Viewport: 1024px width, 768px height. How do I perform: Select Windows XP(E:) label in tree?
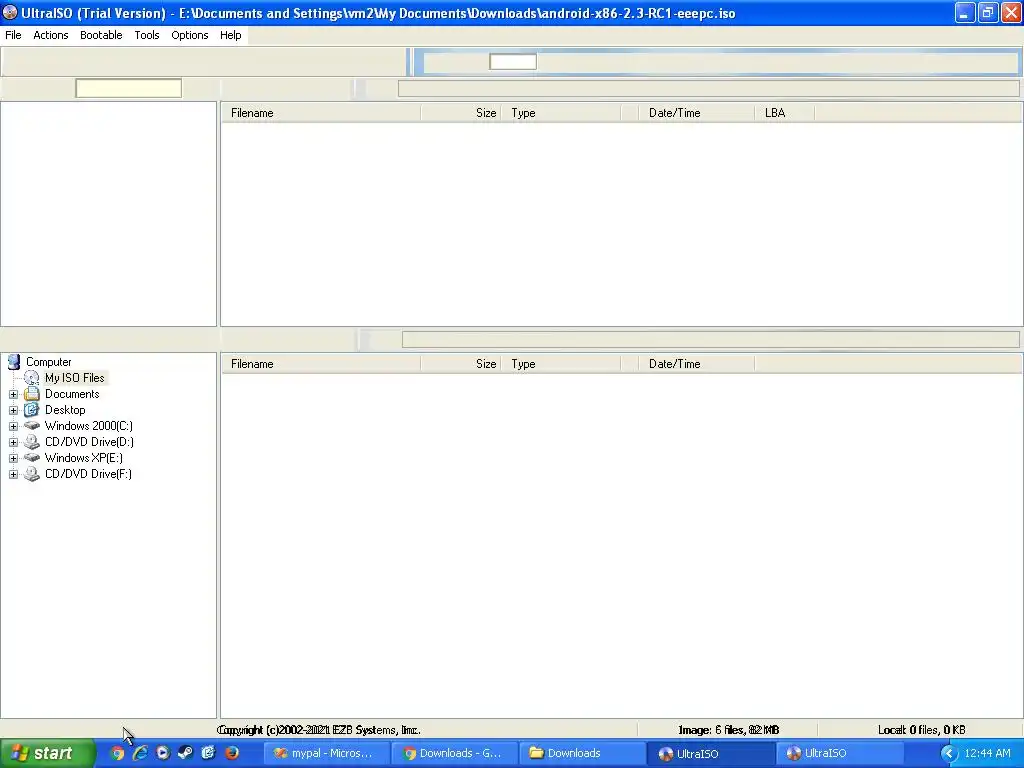coord(84,458)
